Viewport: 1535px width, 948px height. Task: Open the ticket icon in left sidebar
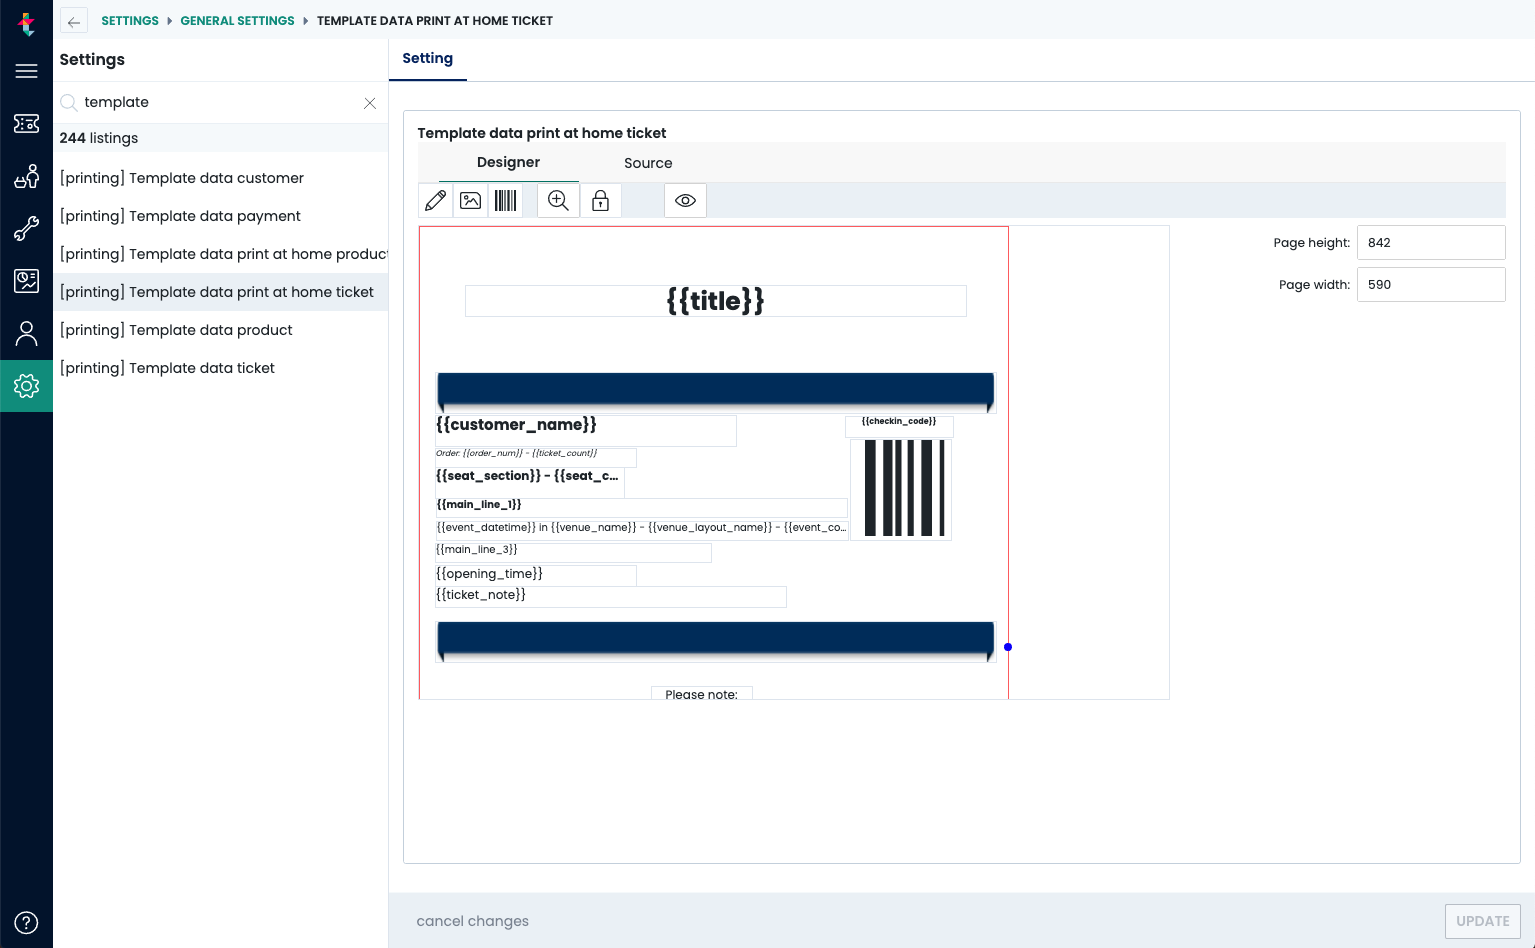26,123
